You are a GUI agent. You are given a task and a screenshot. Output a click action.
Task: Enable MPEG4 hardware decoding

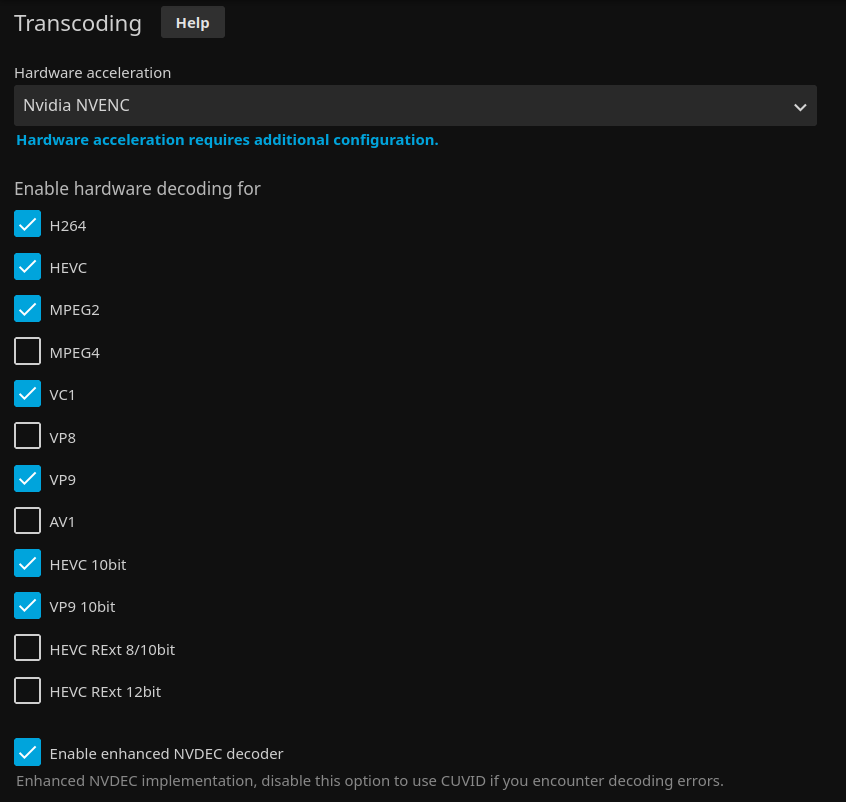tap(28, 352)
